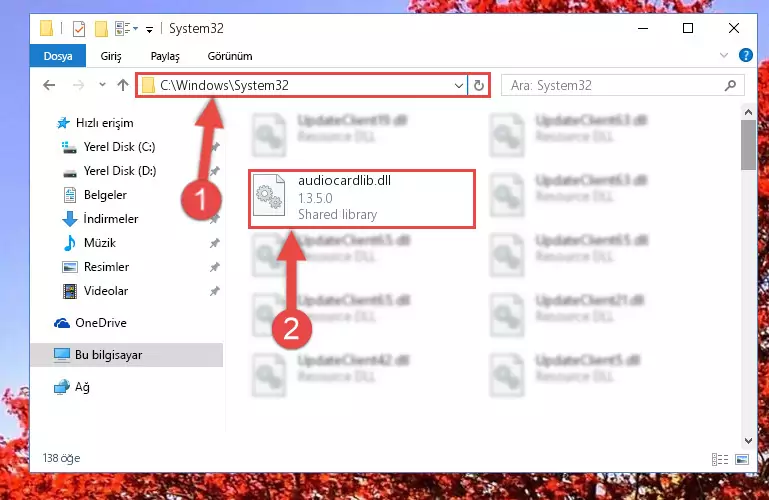The image size is (769, 500).
Task: Click the scroll down arrow of the file list
Action: pos(748,441)
